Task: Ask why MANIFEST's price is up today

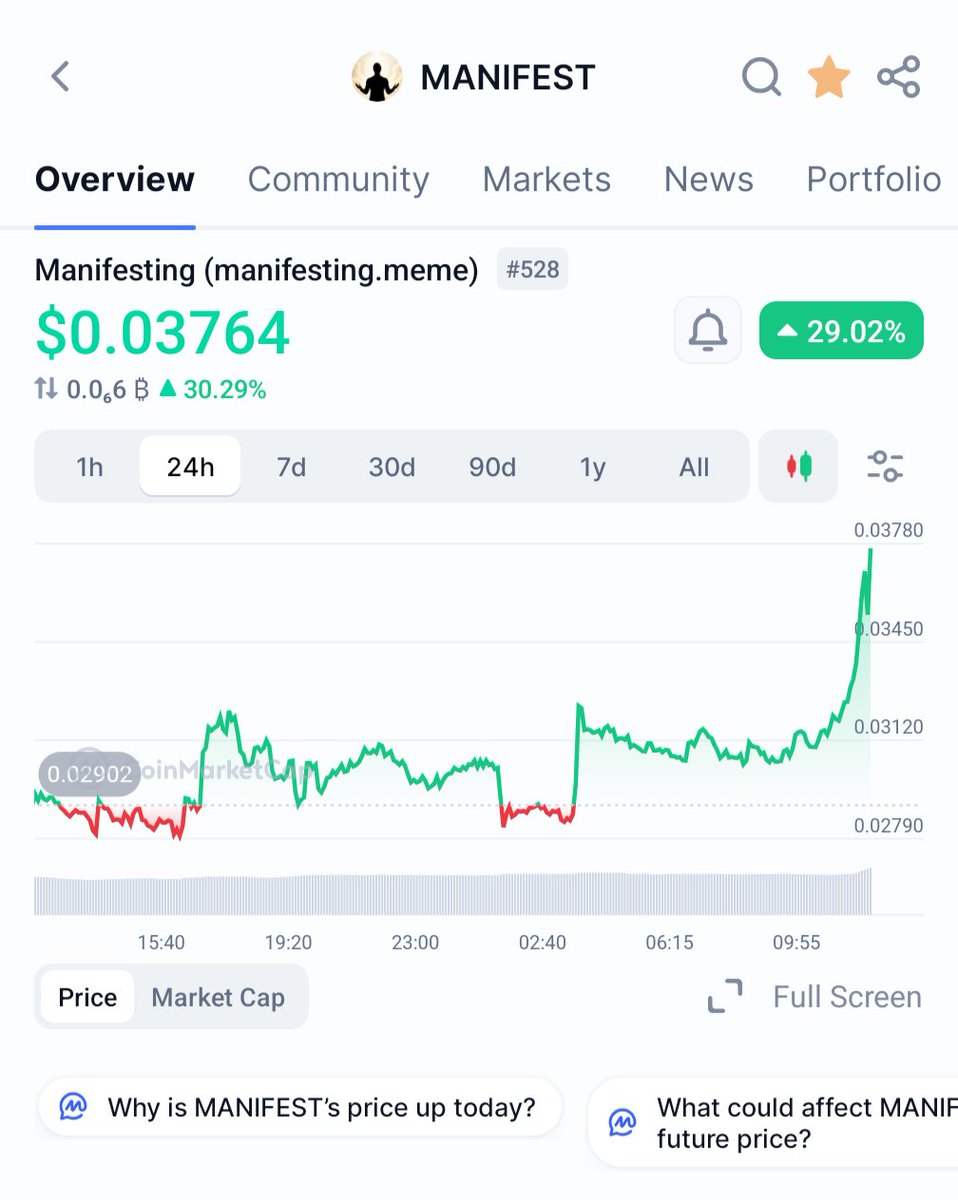Action: pos(300,1107)
